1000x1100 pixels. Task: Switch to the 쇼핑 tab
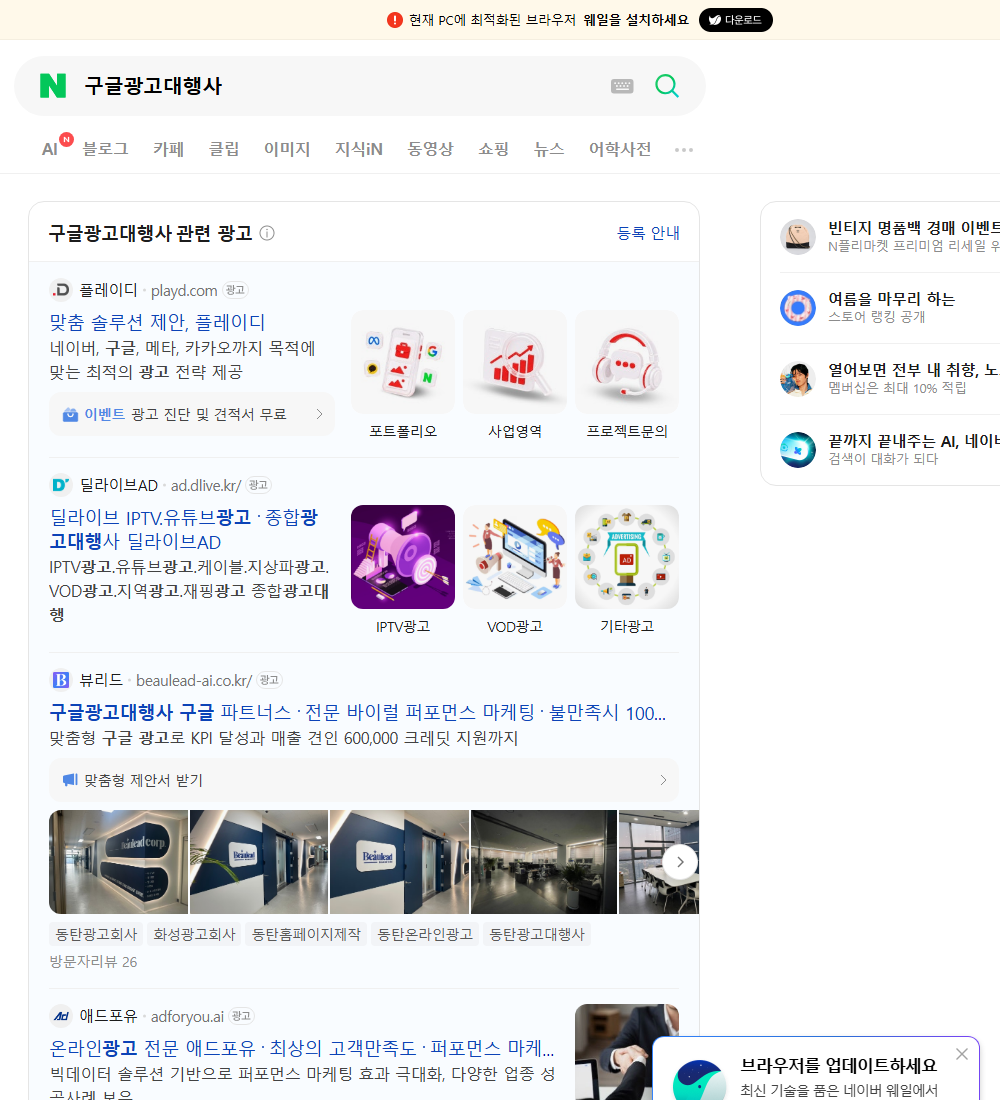pos(493,149)
